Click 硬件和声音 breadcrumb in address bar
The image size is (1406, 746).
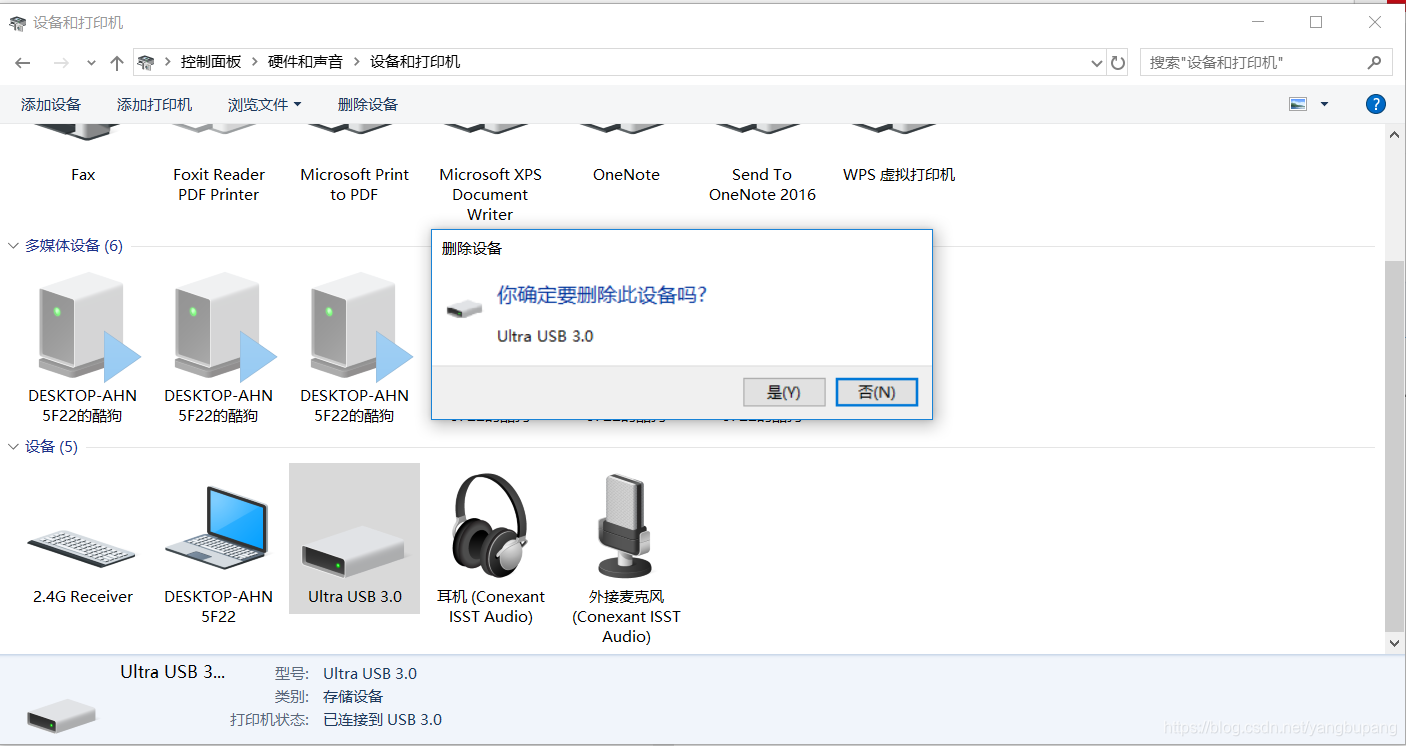coord(305,62)
